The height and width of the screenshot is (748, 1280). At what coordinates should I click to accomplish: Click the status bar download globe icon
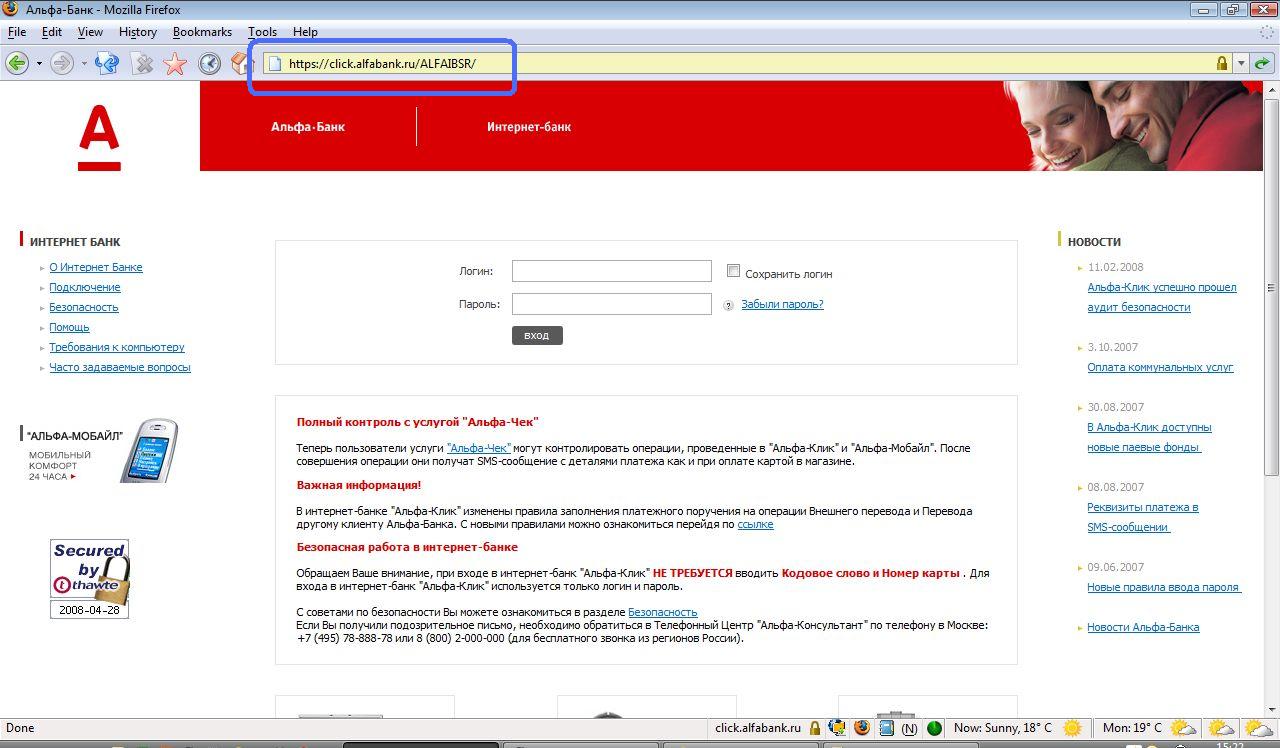[838, 728]
